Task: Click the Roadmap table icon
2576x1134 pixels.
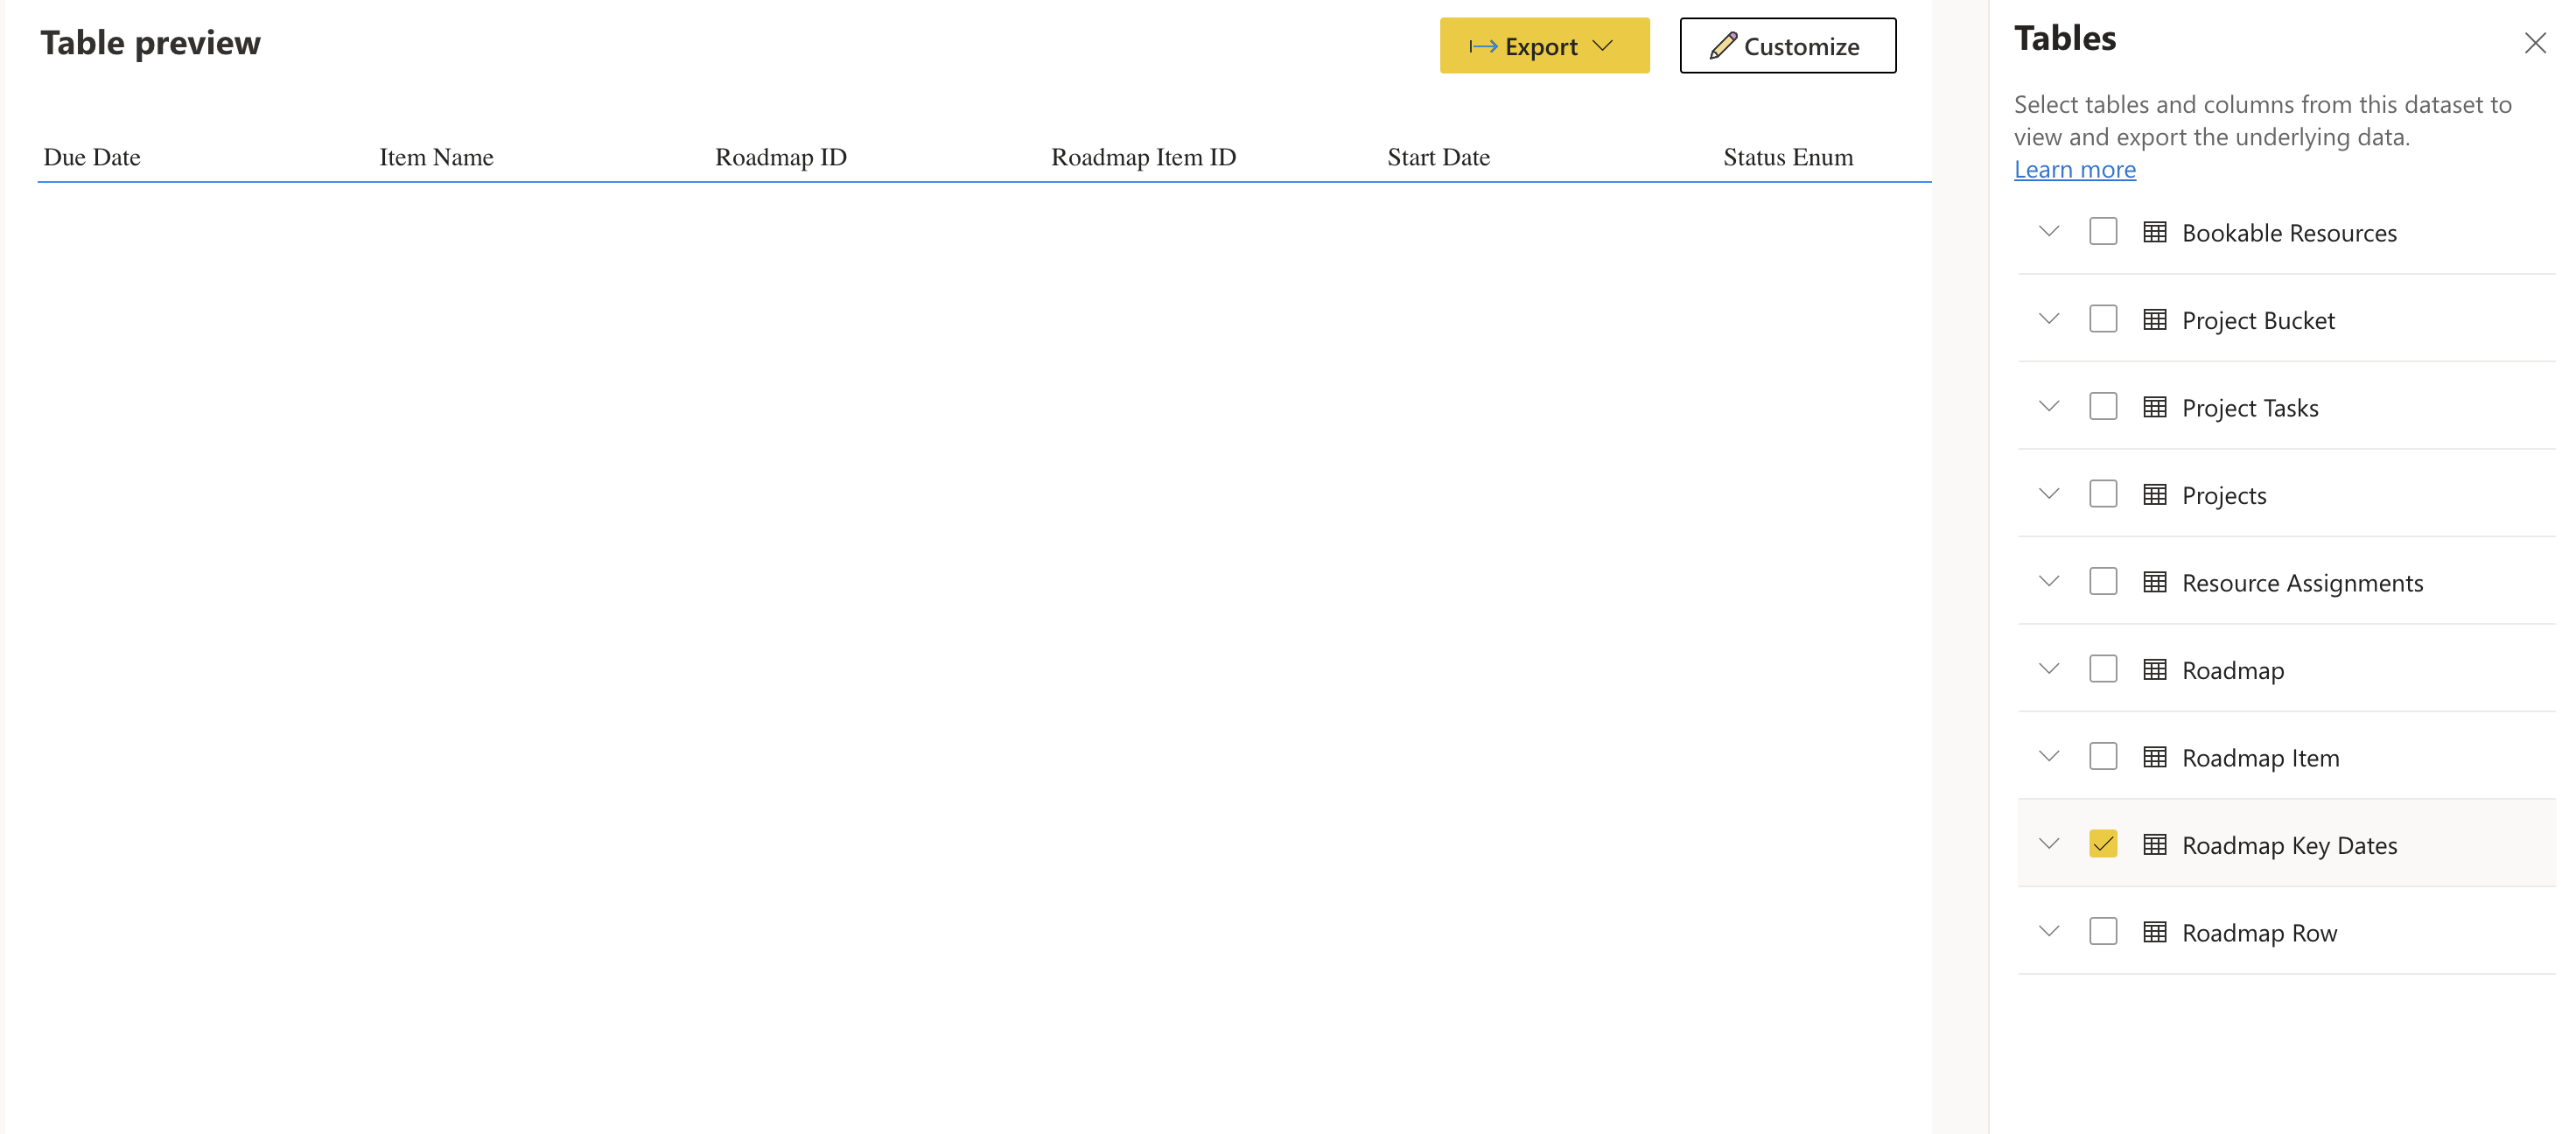Action: (x=2155, y=669)
